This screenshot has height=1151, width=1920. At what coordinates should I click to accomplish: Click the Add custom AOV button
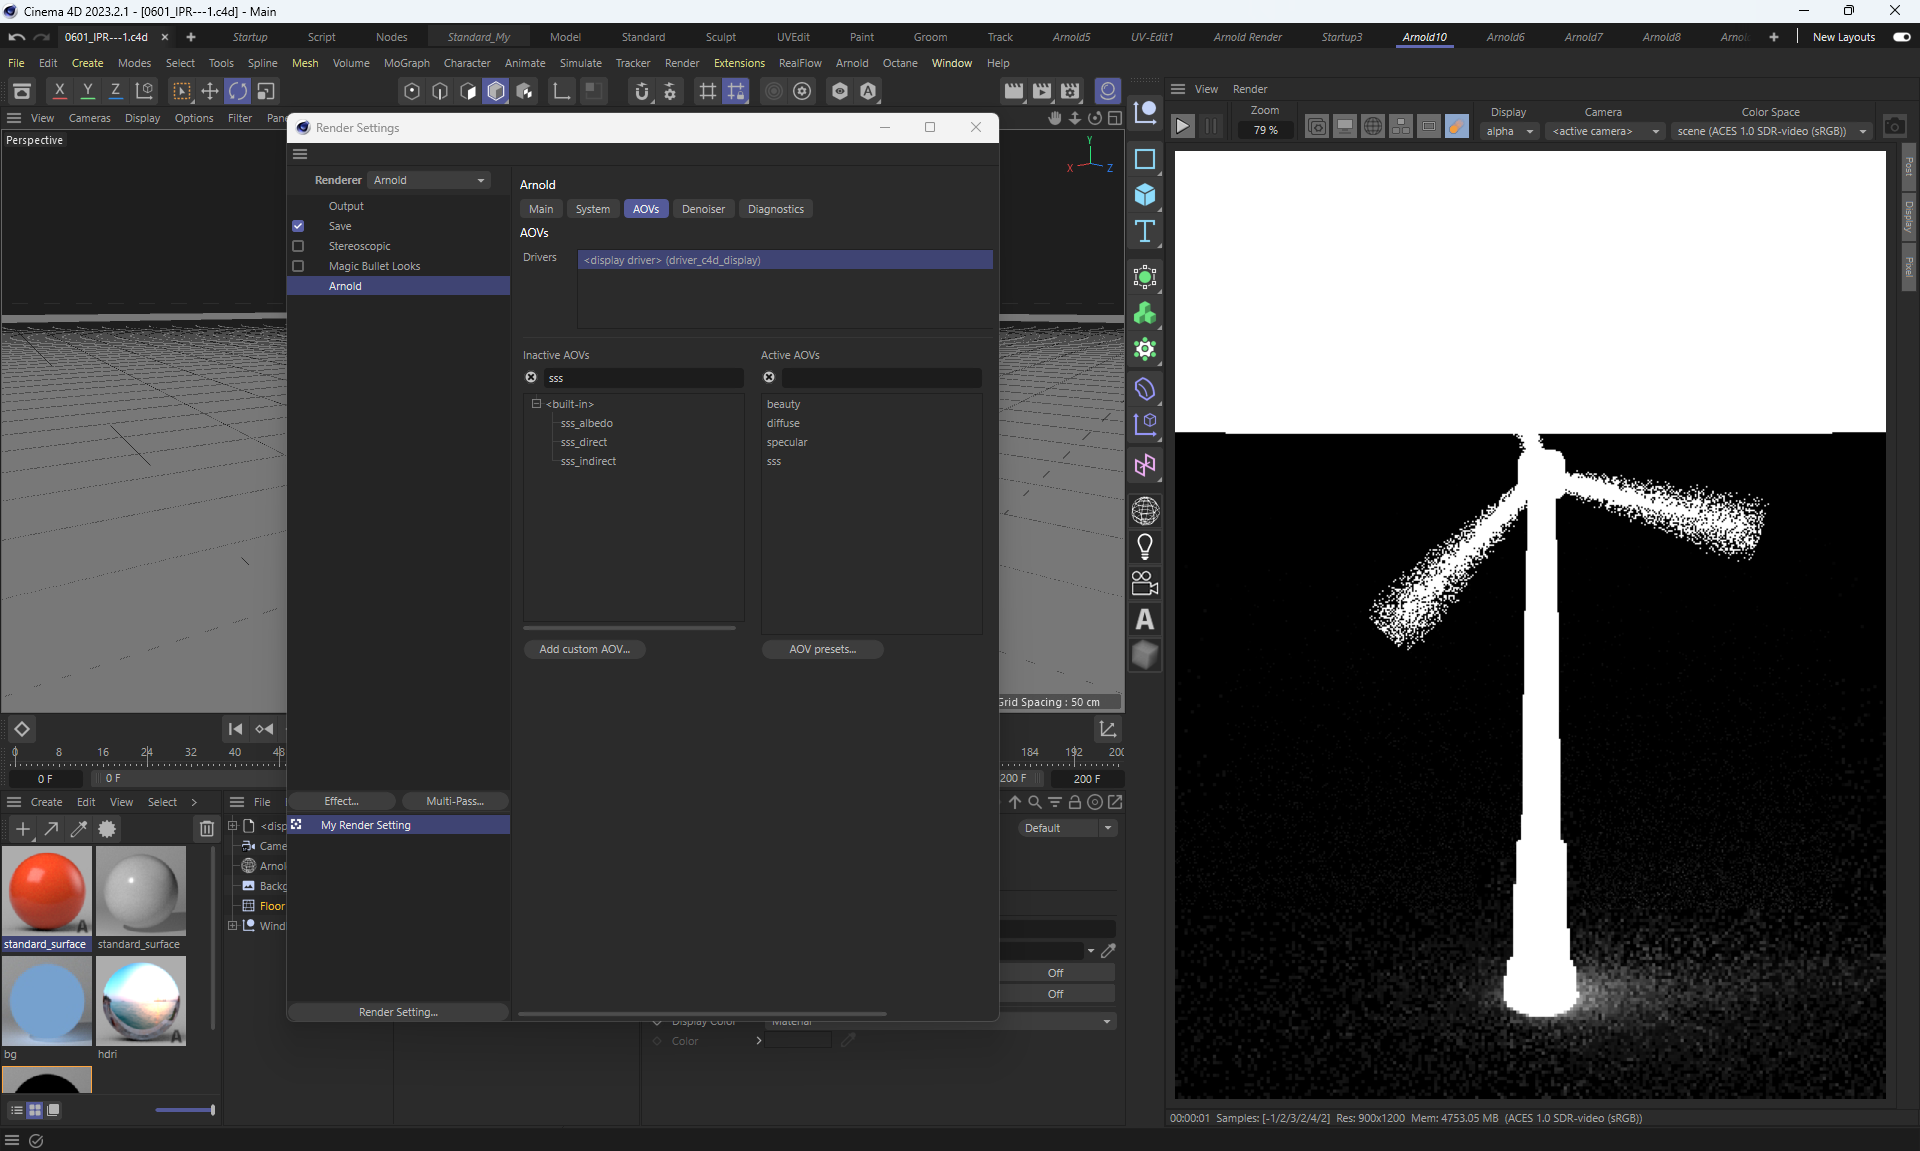[584, 649]
